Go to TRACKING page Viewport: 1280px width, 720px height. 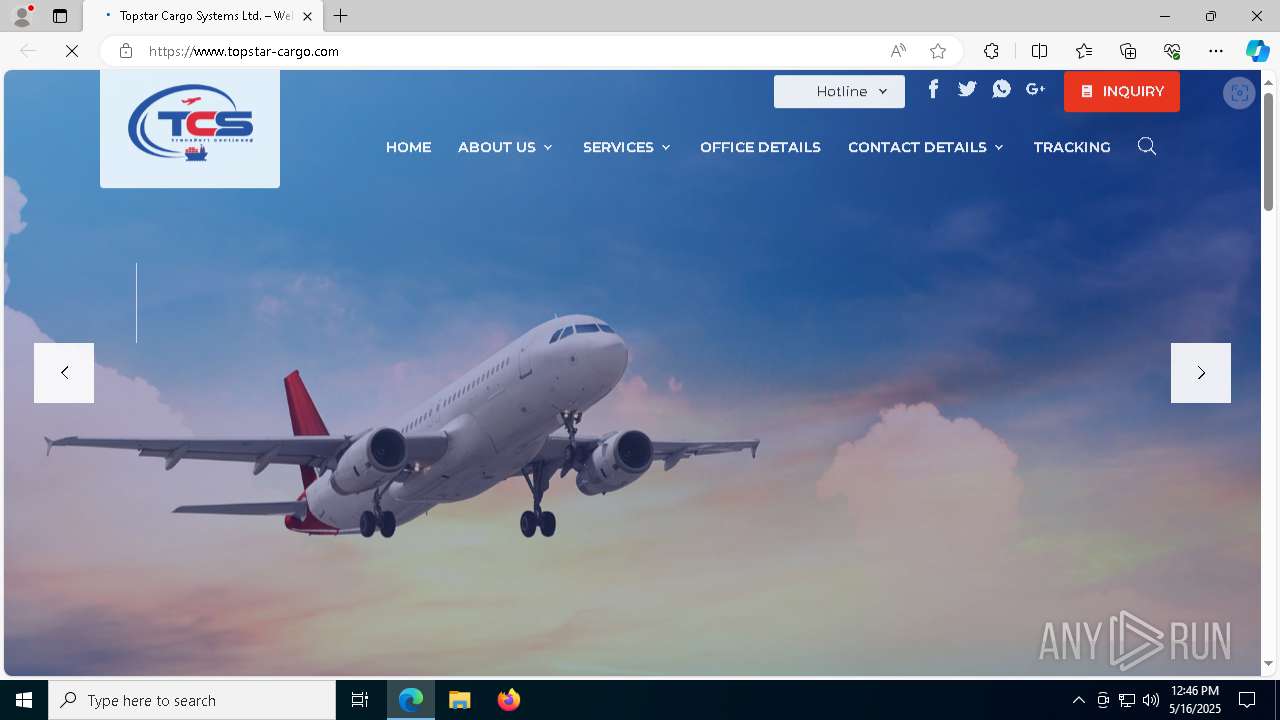(1072, 147)
